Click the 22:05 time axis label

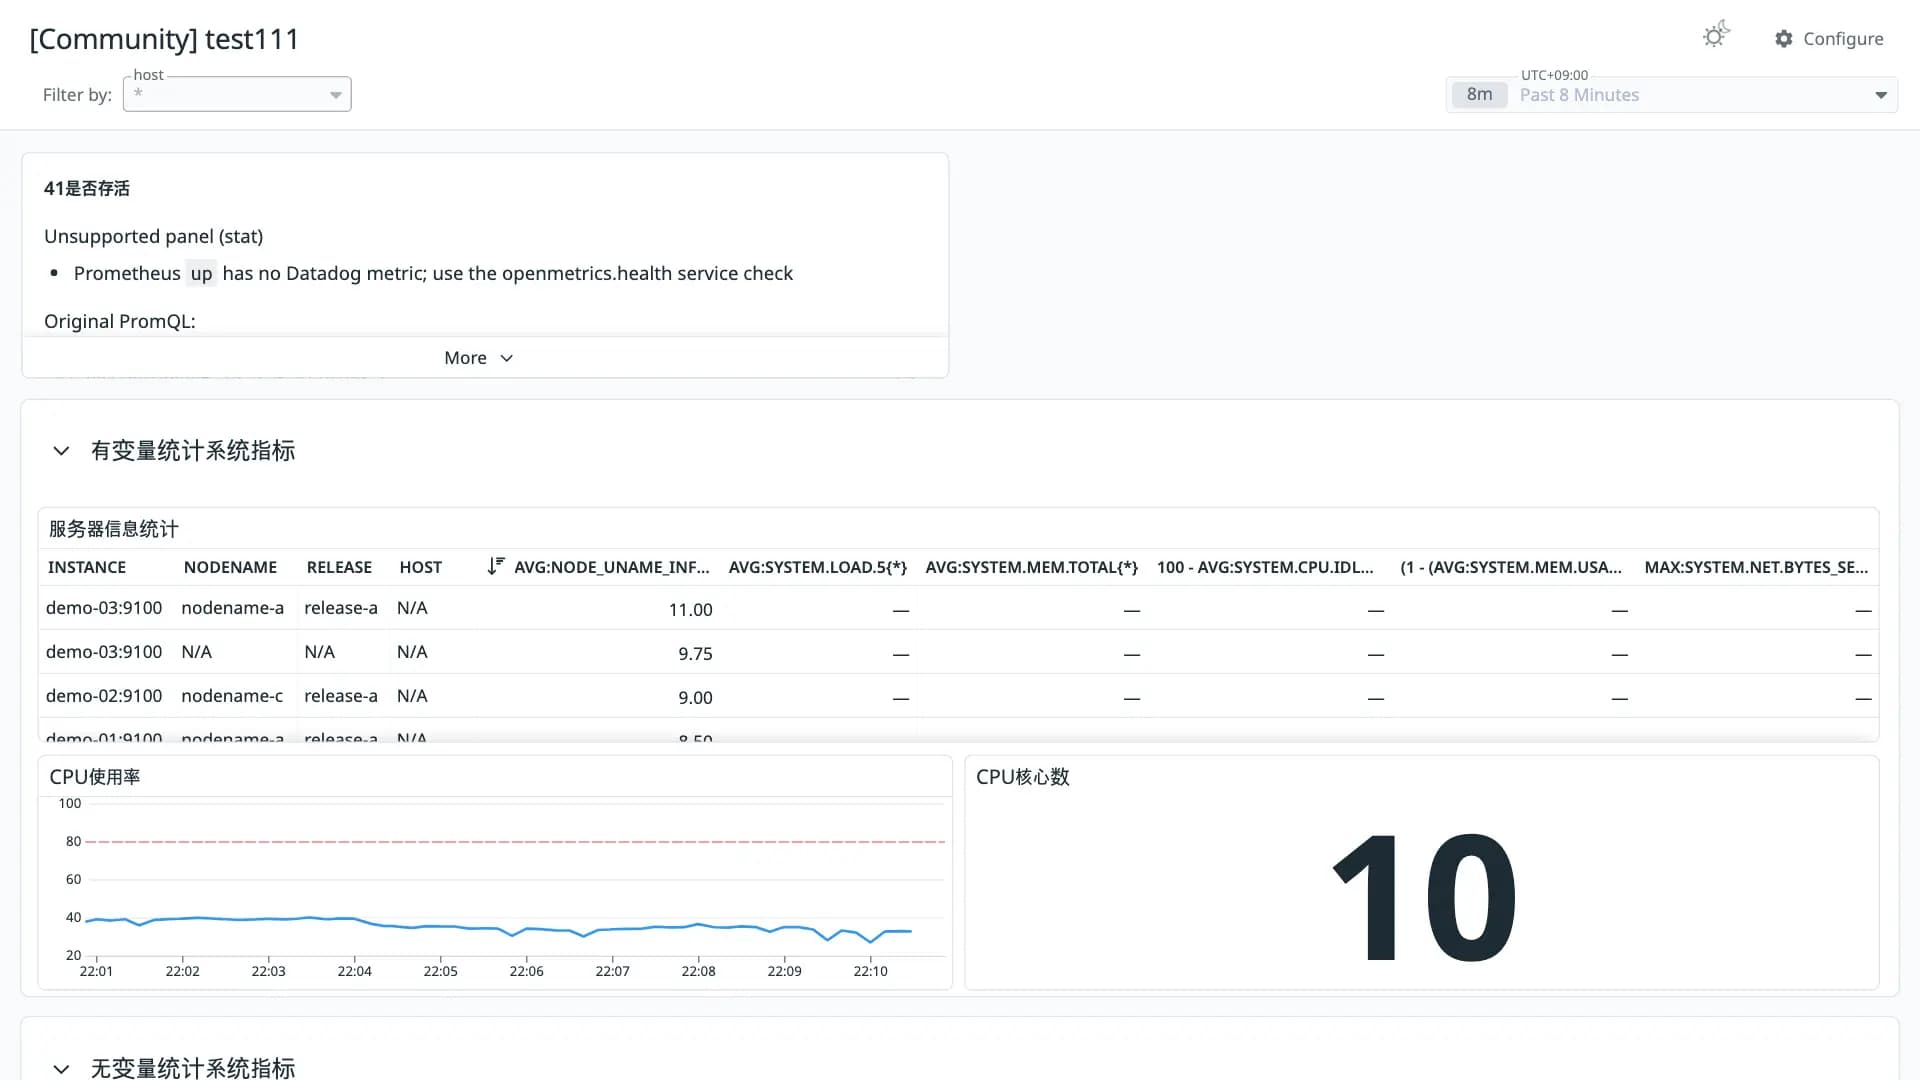coord(440,971)
